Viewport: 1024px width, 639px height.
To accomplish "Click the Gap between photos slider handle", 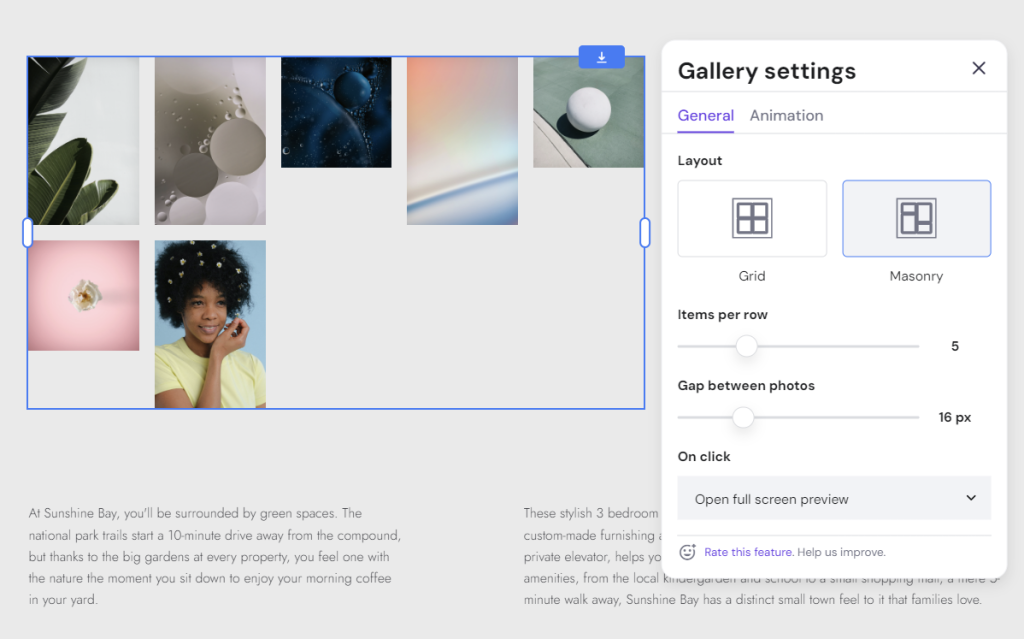I will pyautogui.click(x=742, y=417).
